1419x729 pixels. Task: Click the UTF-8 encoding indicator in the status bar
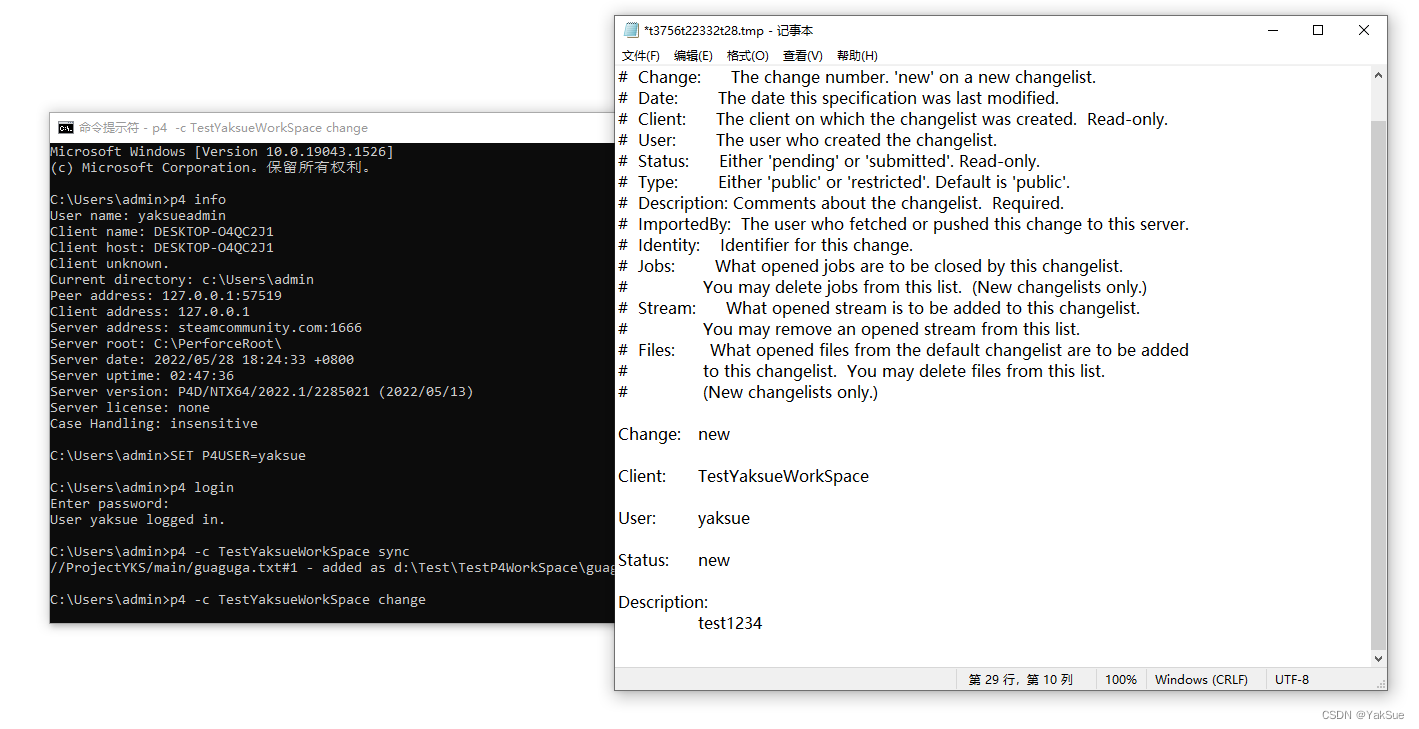(x=1291, y=679)
